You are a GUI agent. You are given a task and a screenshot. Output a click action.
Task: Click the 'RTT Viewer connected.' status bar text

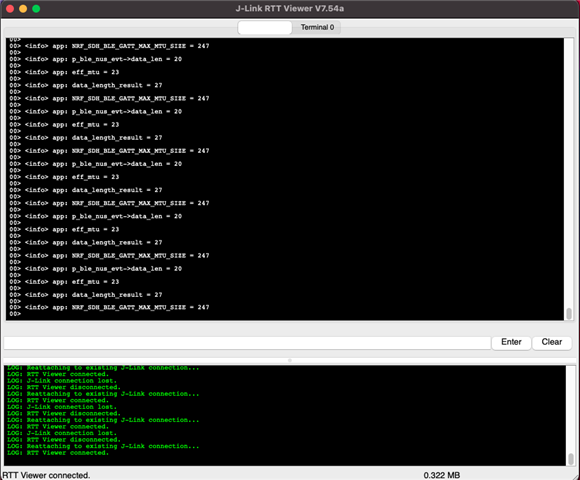(46, 475)
